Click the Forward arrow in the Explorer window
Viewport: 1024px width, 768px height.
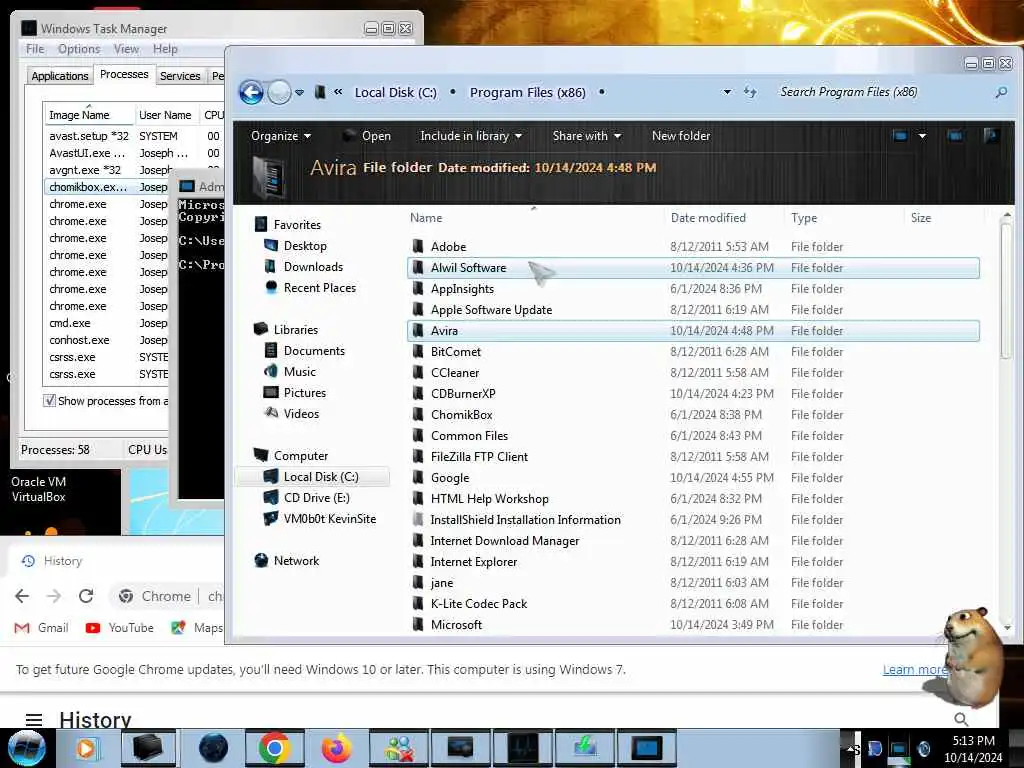click(x=280, y=92)
